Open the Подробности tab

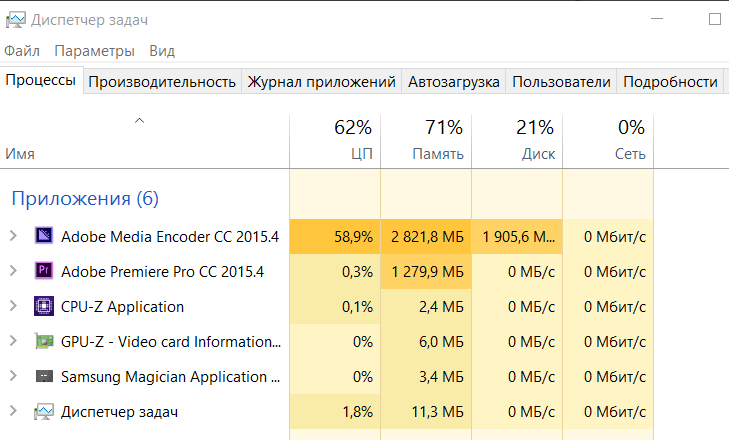(670, 82)
